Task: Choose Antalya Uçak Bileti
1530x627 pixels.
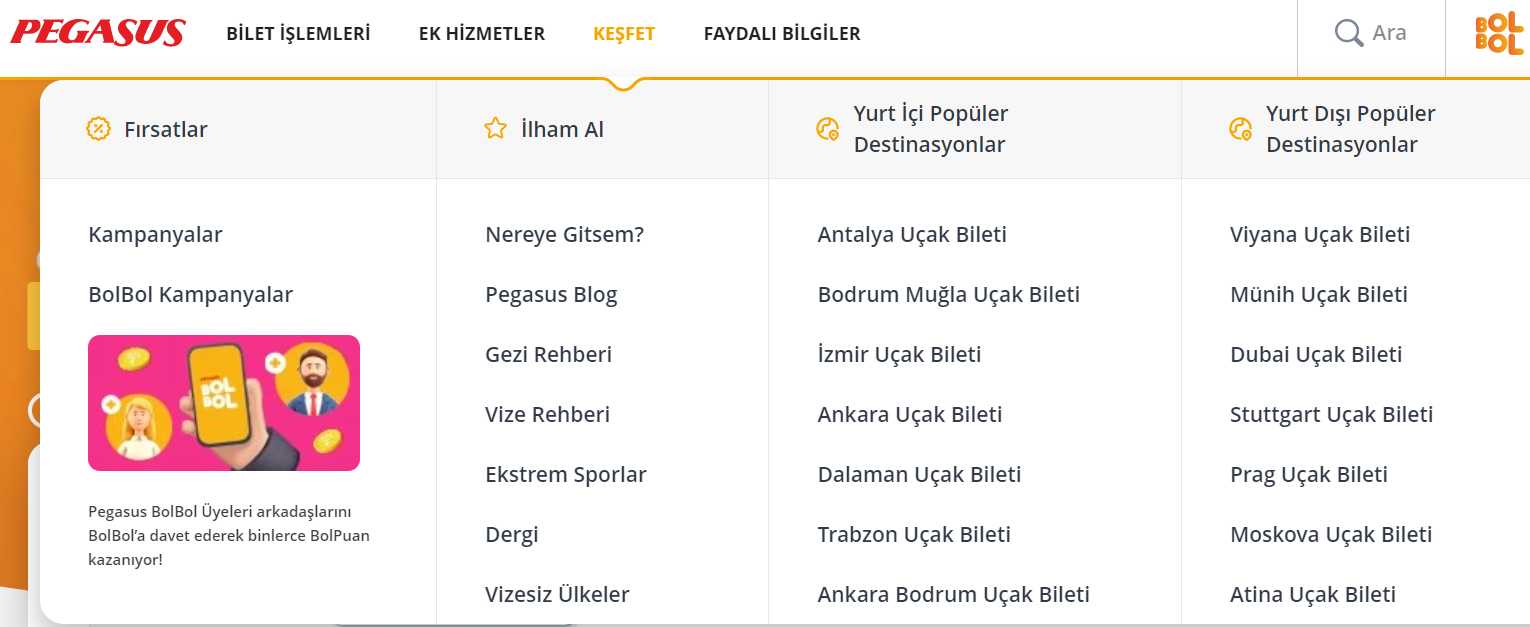Action: click(x=912, y=235)
